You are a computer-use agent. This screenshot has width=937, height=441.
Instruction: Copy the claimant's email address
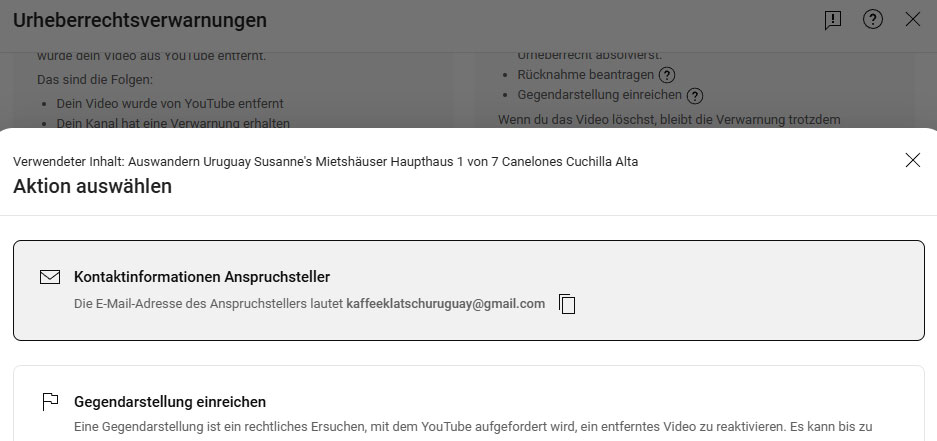(567, 304)
